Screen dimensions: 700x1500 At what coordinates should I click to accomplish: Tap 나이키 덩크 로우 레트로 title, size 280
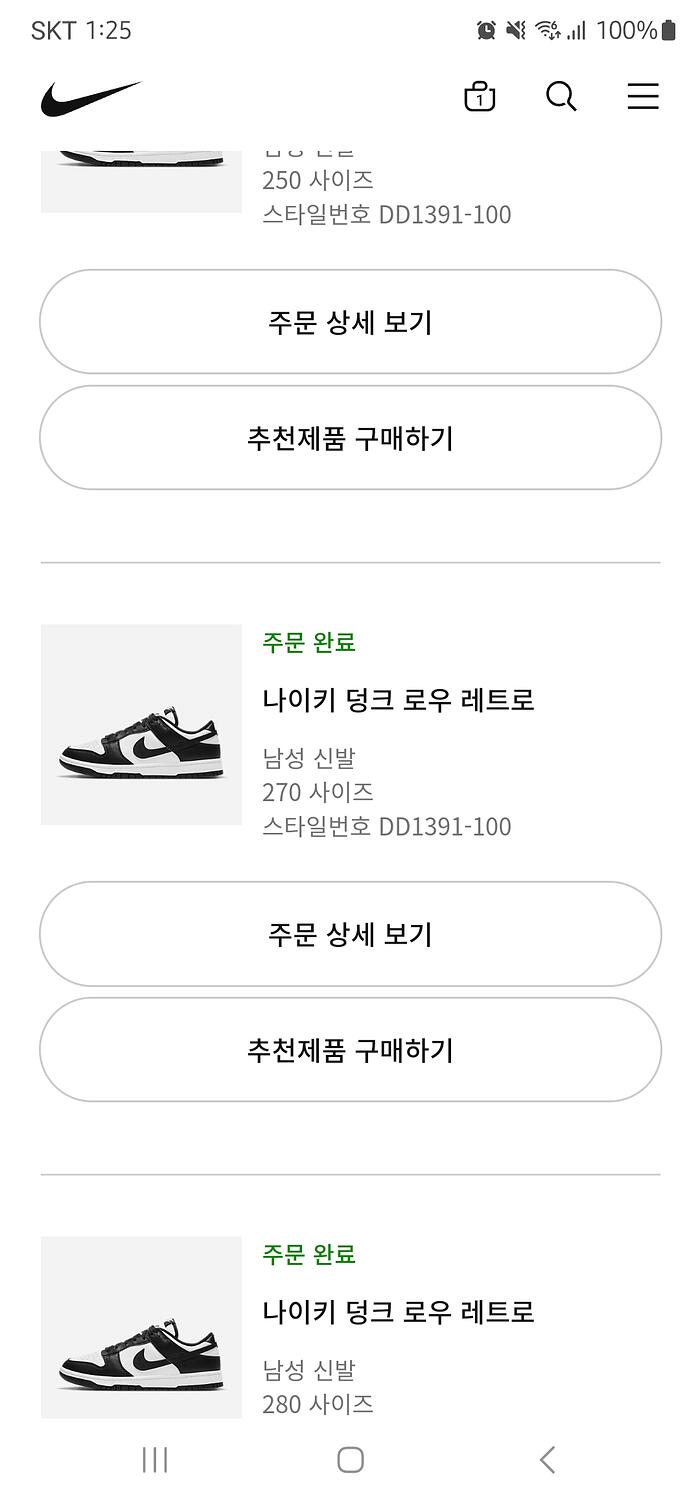coord(398,1311)
